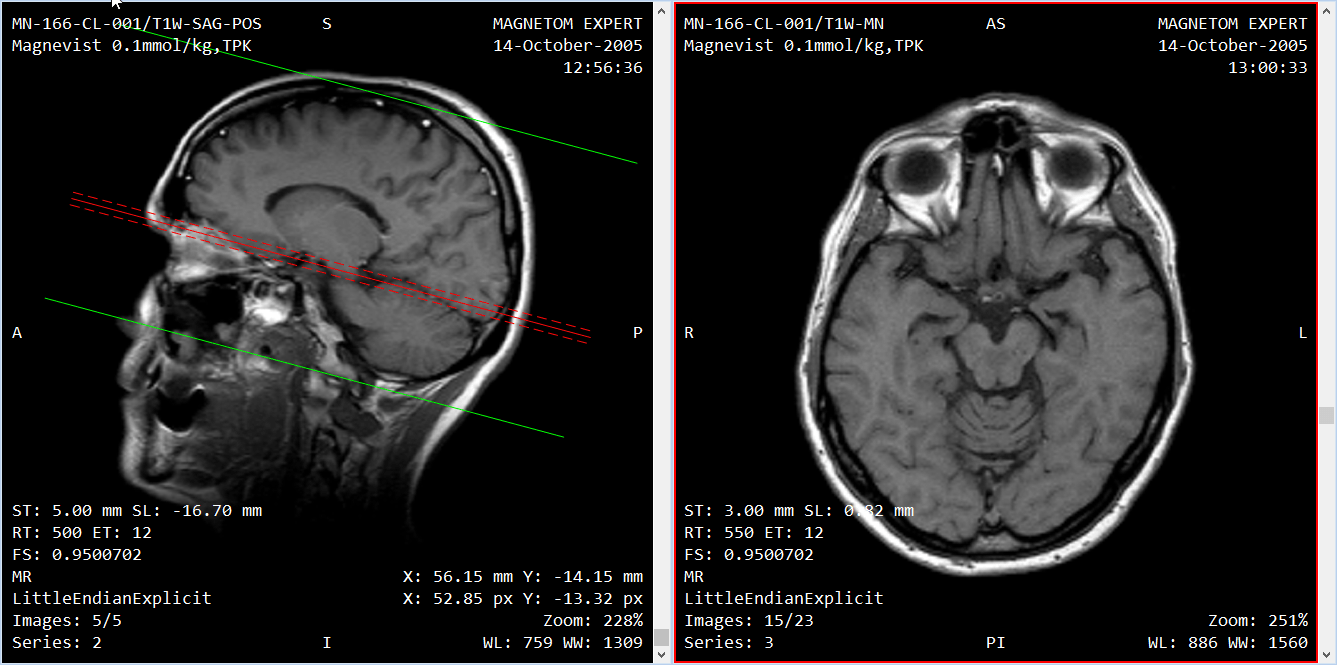Click 'ST: 5.00 mm SL: -16.70 mm'
Screen dimensions: 1337x665
tap(137, 511)
